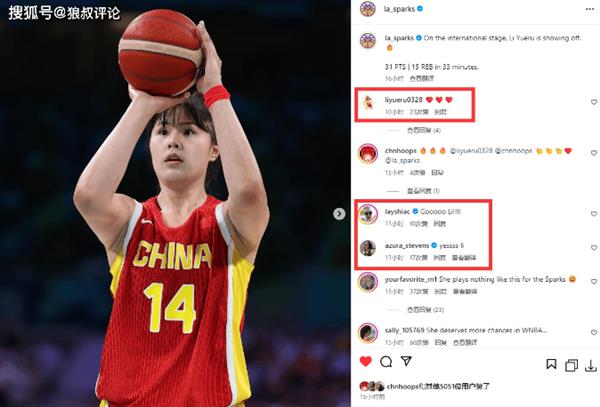Go to next photo using arrow button

click(x=339, y=214)
